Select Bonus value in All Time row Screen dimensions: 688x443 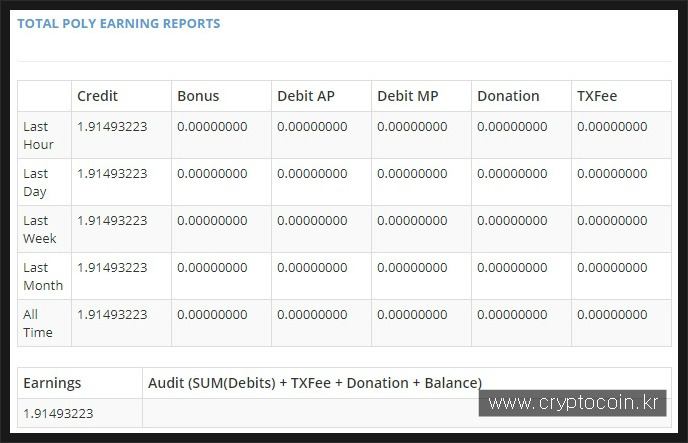click(x=212, y=314)
